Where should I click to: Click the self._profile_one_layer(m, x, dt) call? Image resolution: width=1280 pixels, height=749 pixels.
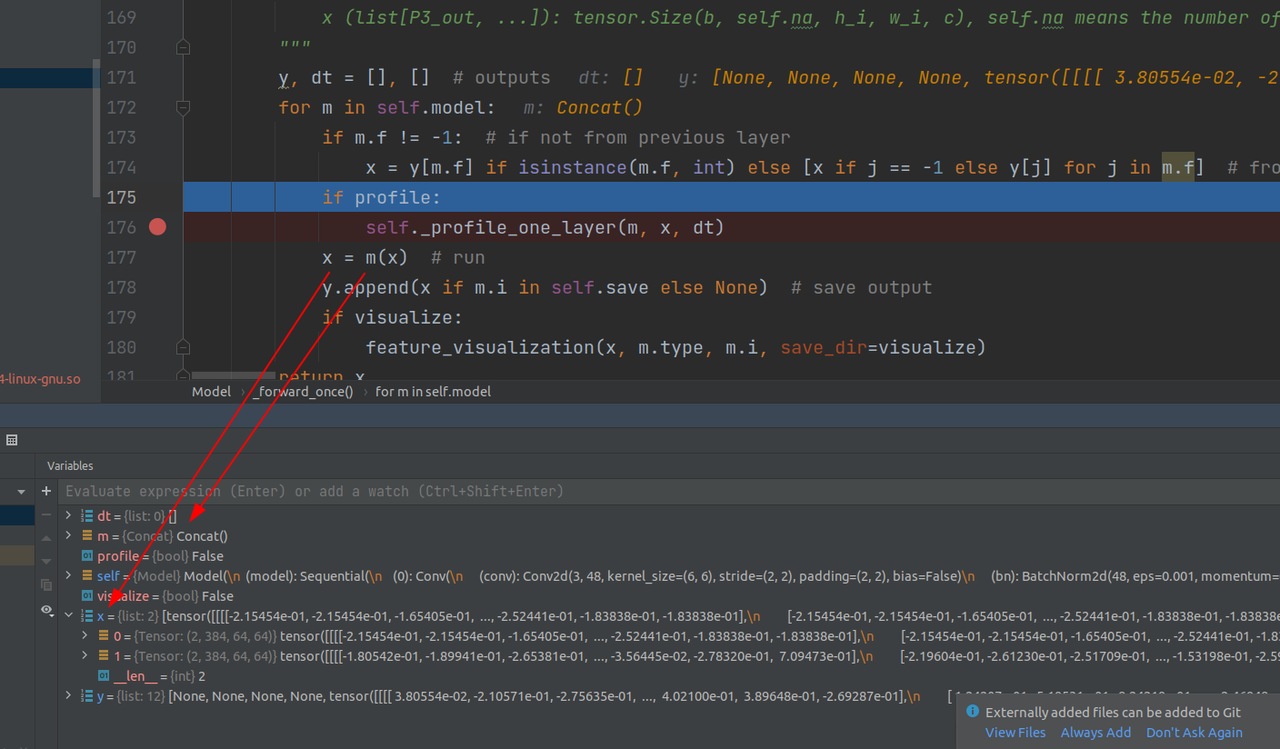coord(544,227)
